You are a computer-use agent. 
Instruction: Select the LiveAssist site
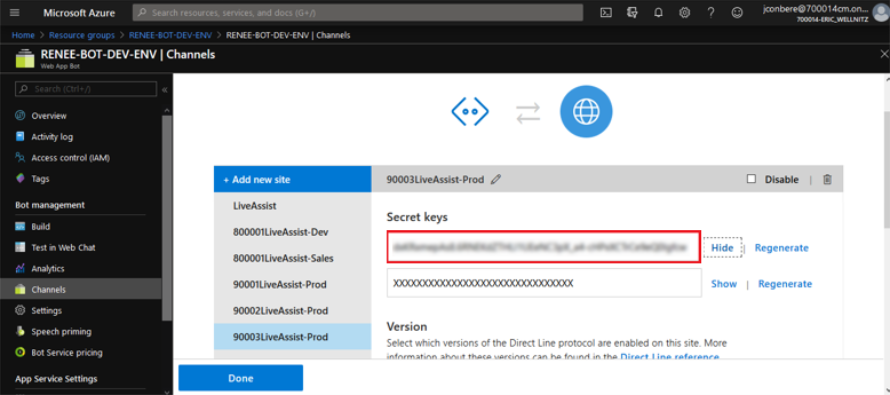click(292, 205)
